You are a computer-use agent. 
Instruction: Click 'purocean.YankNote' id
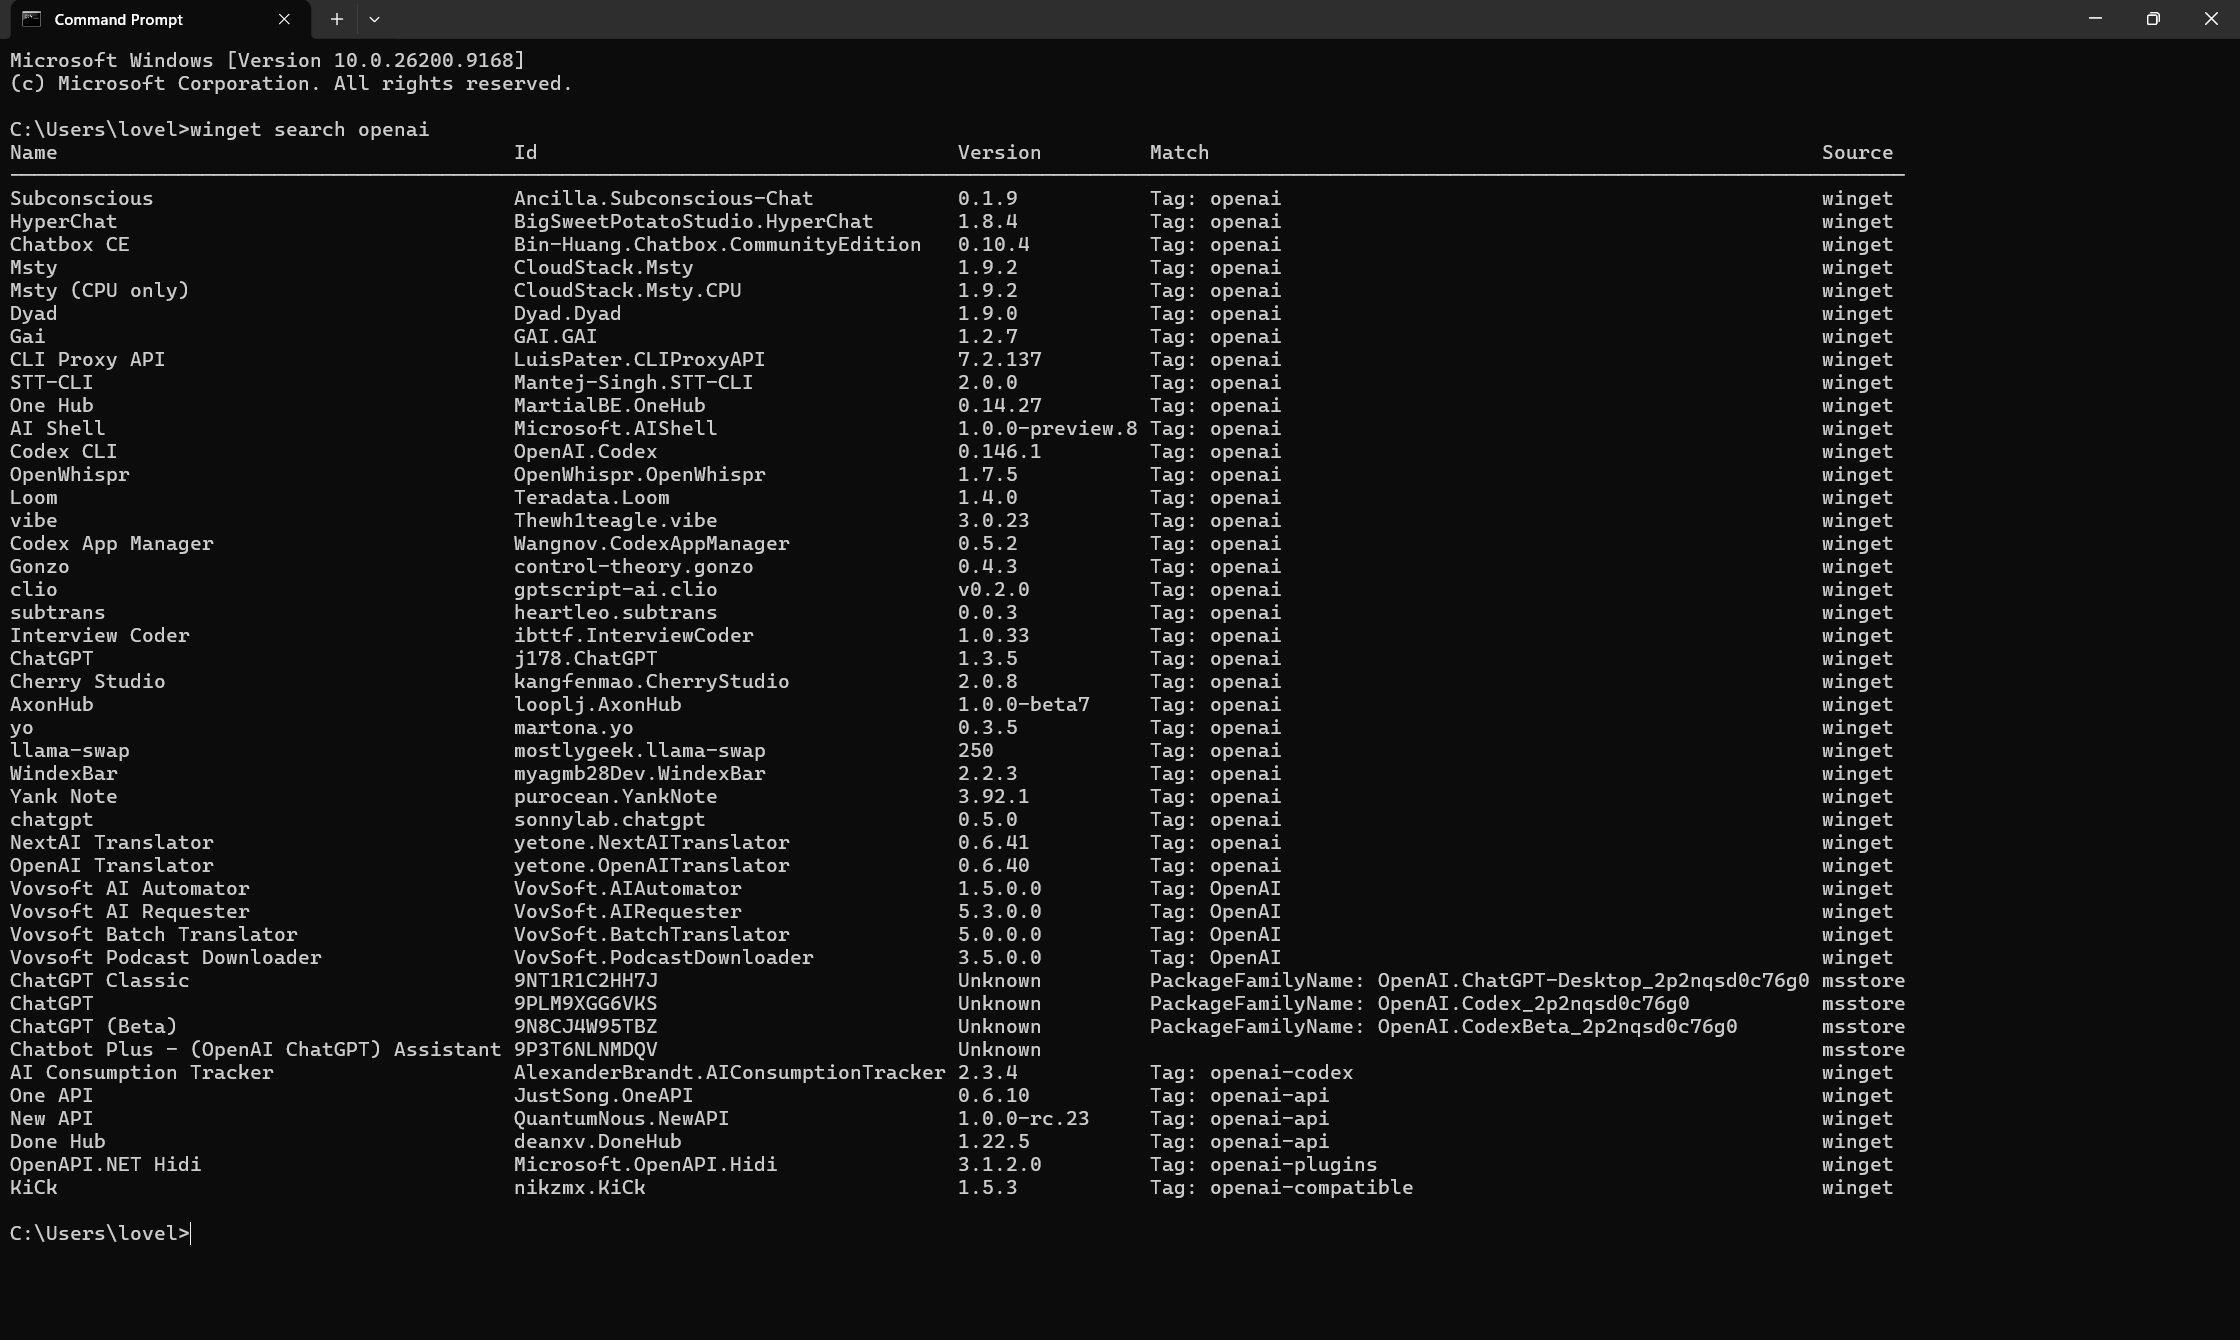[x=616, y=796]
